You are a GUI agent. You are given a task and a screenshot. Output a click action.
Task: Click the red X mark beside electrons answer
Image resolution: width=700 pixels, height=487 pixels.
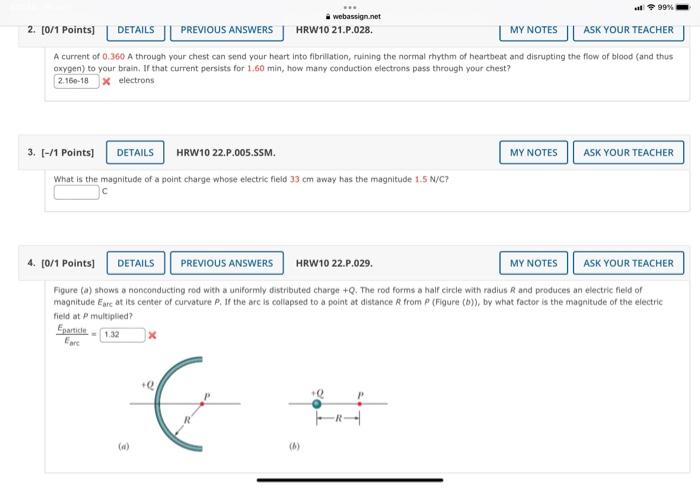(106, 81)
